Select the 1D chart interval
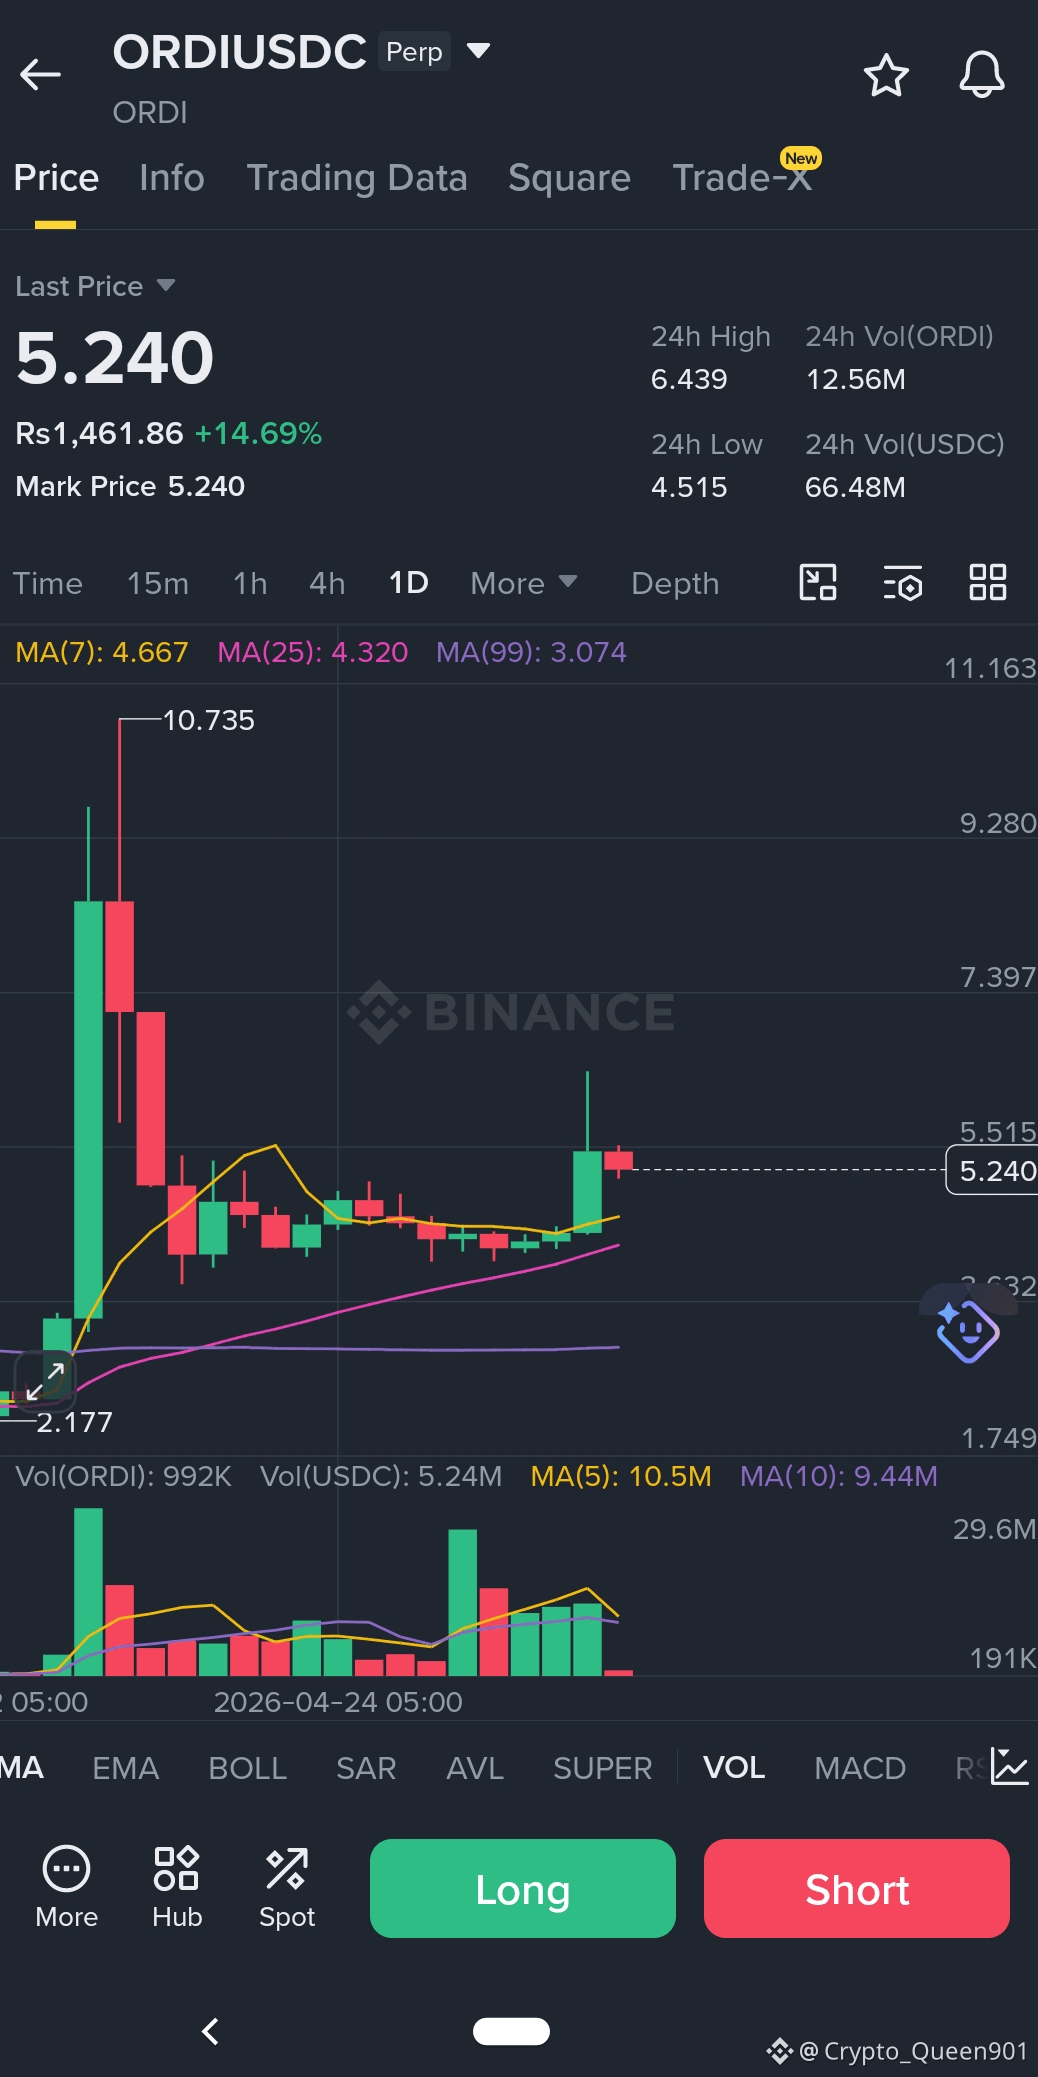Screen dimensions: 1038x2077 point(408,583)
